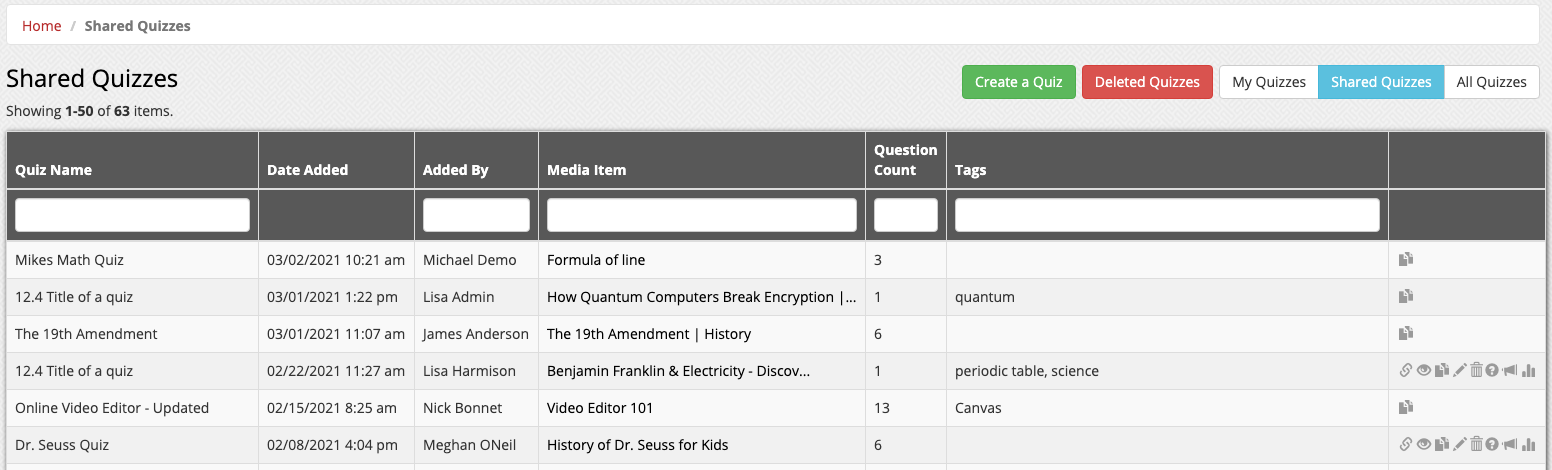The width and height of the screenshot is (1552, 470).
Task: Switch to My Quizzes tab
Action: [x=1268, y=82]
